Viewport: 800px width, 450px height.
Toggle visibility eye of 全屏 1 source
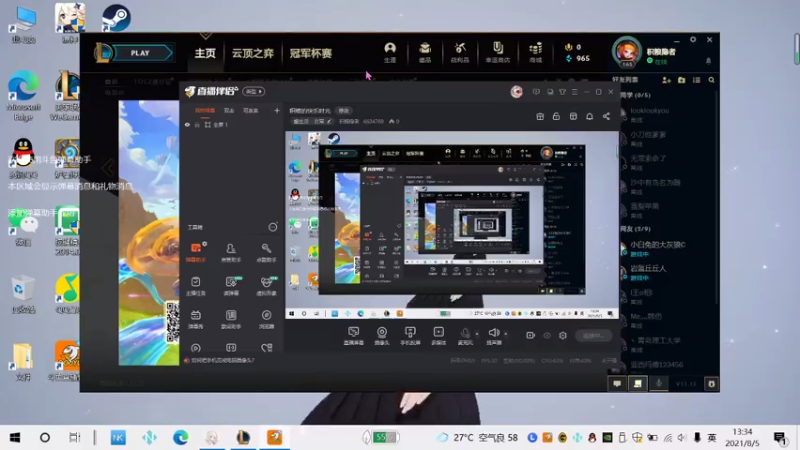[x=187, y=125]
